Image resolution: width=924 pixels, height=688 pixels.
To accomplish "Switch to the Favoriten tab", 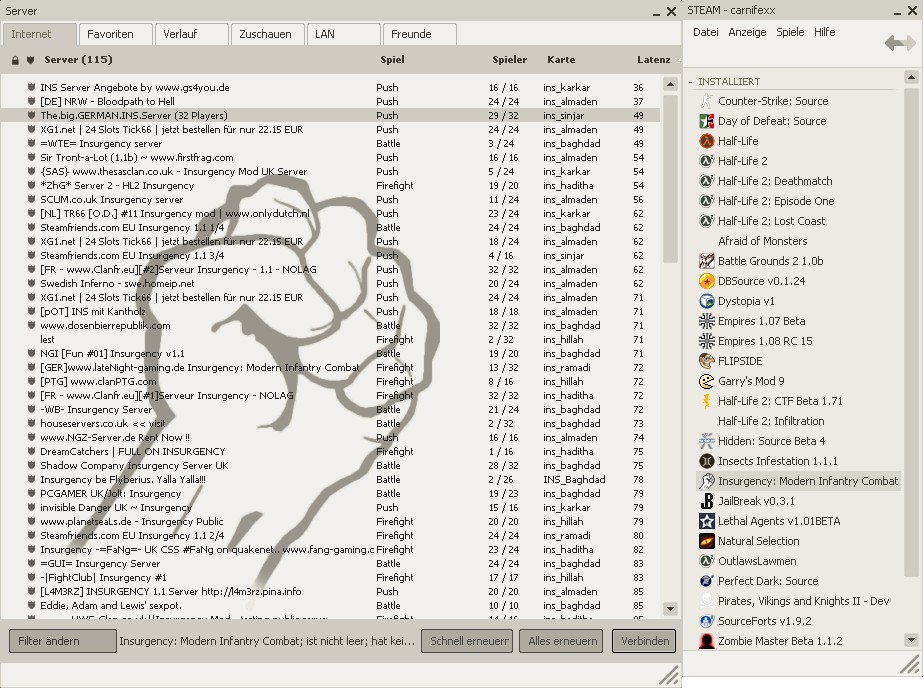I will click(x=116, y=34).
